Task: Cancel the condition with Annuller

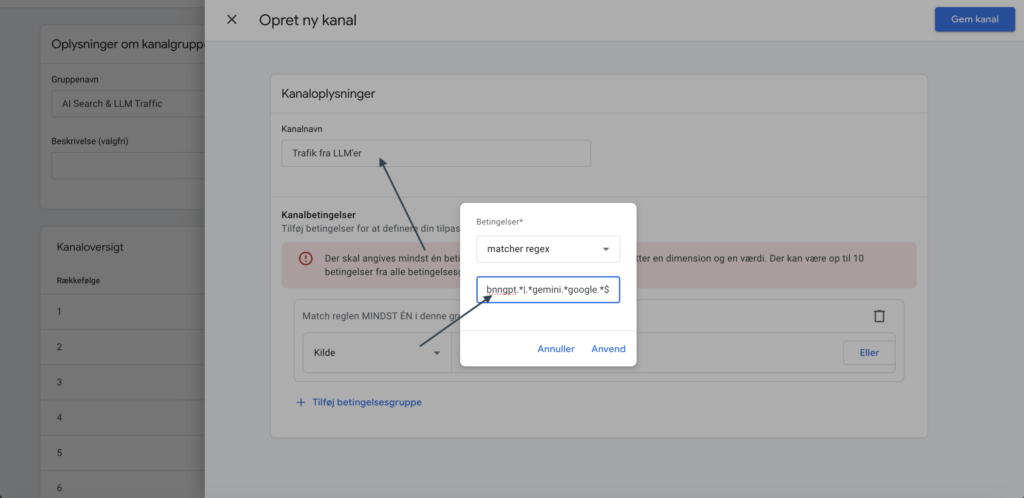Action: (555, 349)
